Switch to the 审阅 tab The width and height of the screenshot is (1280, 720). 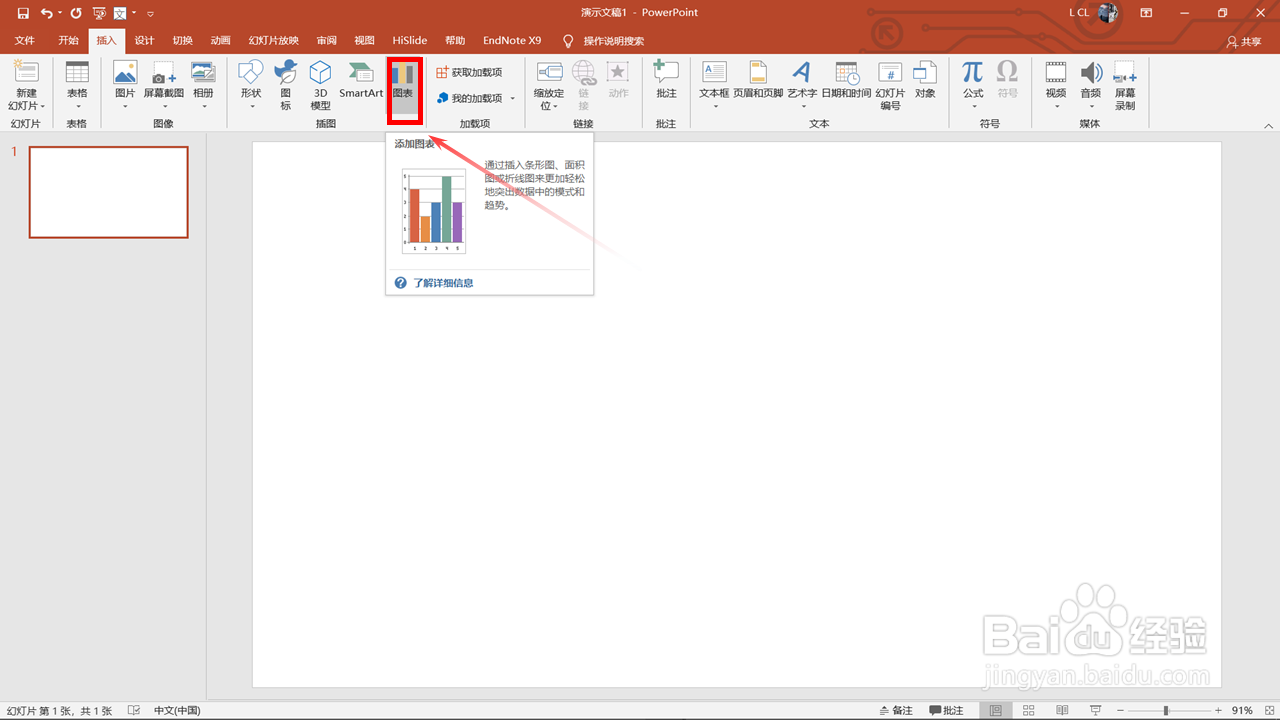[326, 41]
